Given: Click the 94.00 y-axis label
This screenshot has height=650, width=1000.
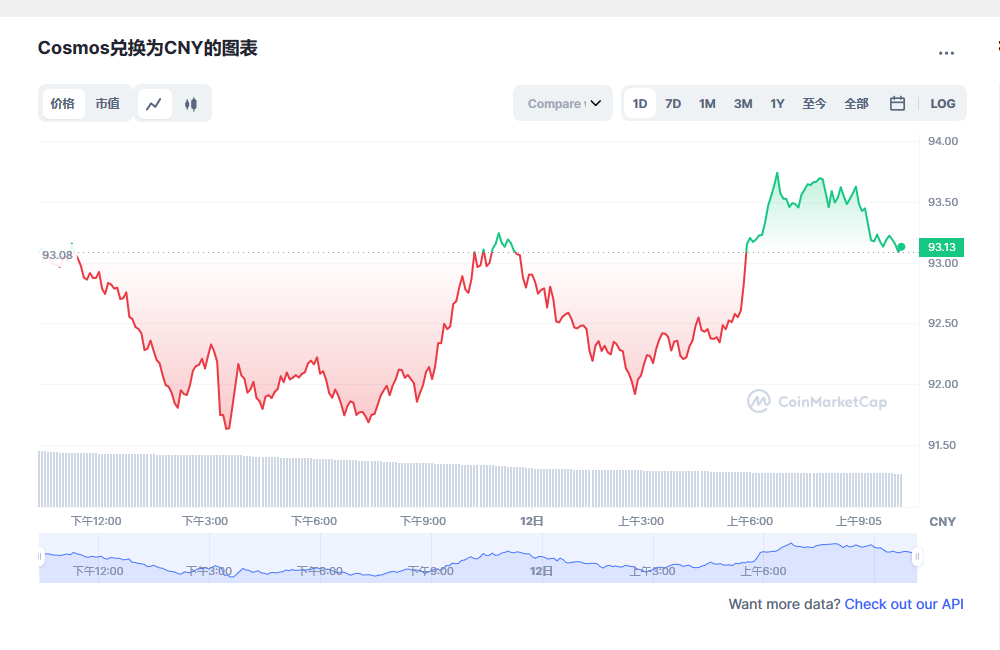Looking at the screenshot, I should tap(943, 141).
